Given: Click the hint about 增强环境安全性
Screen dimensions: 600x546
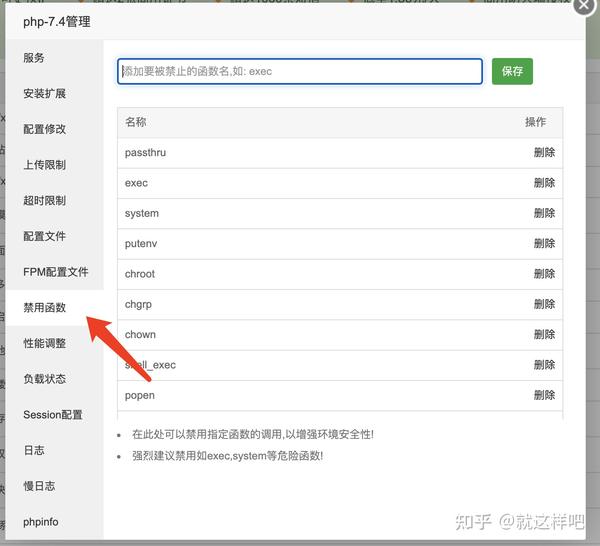Looking at the screenshot, I should 253,434.
